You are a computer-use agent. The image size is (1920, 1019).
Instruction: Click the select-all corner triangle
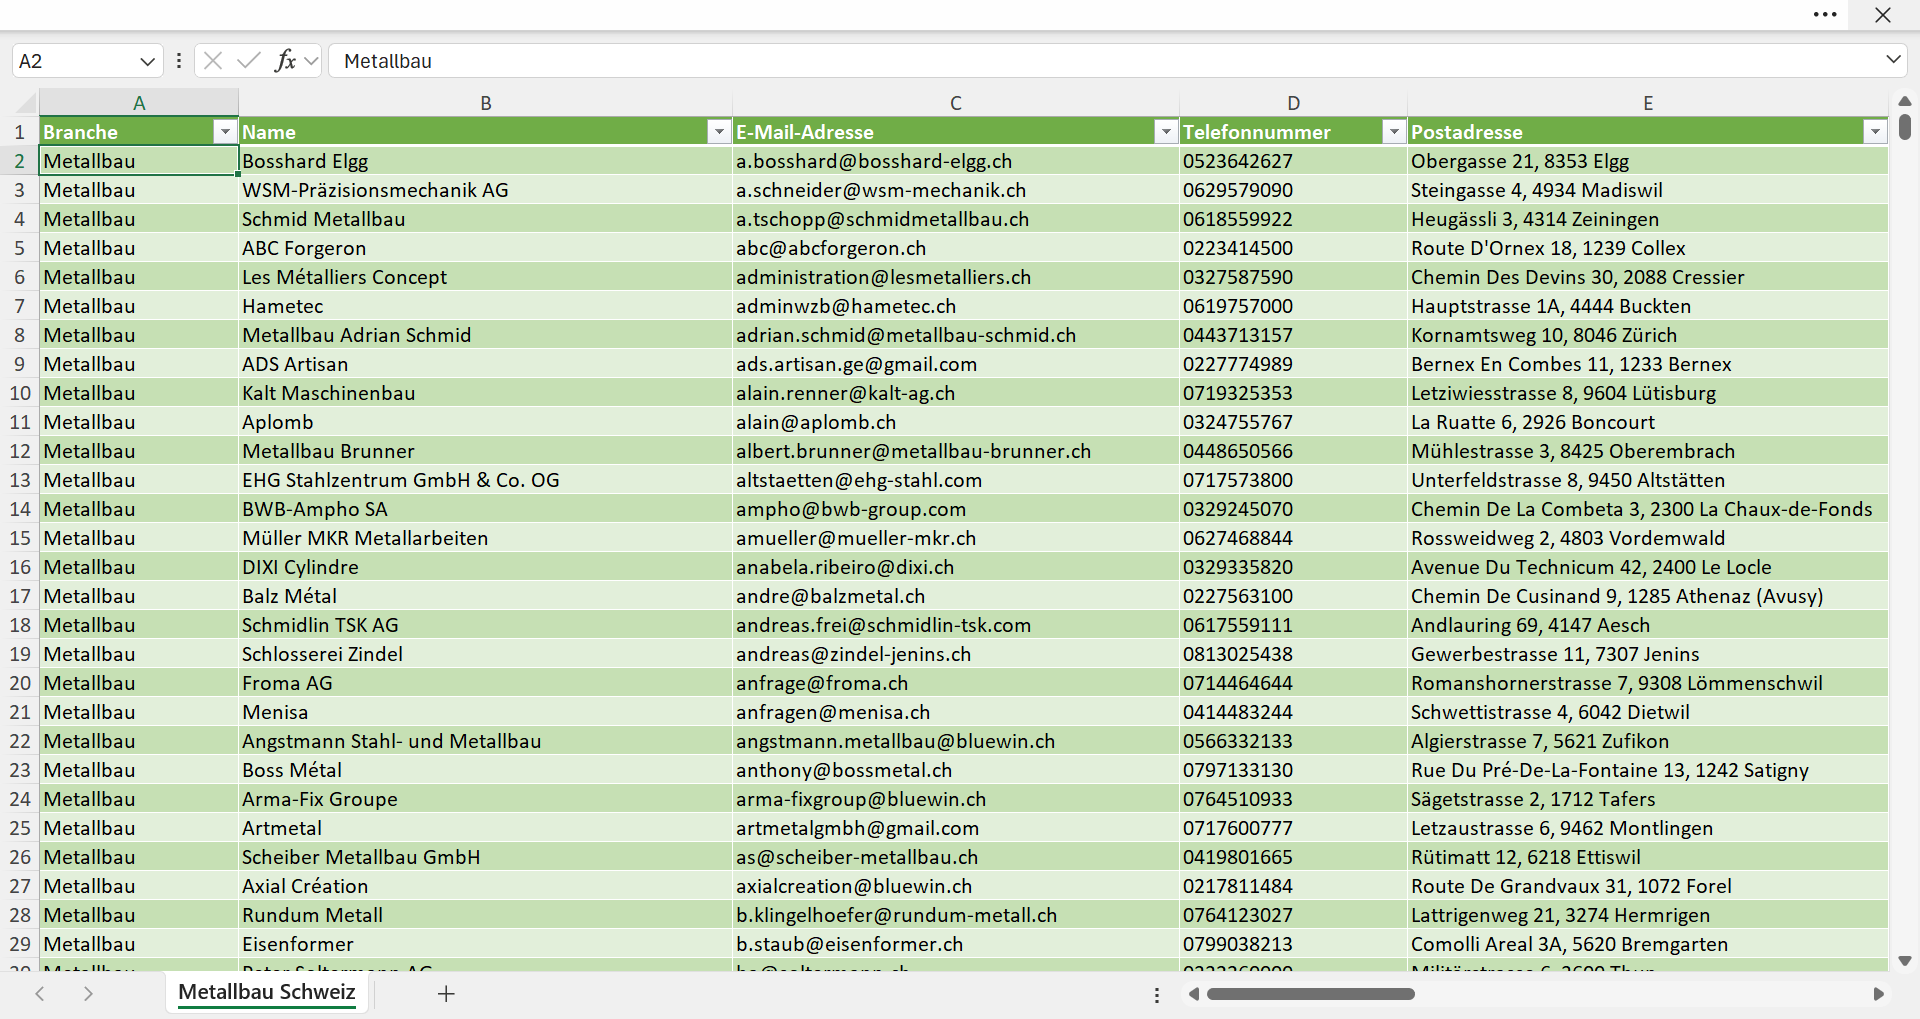click(x=26, y=103)
